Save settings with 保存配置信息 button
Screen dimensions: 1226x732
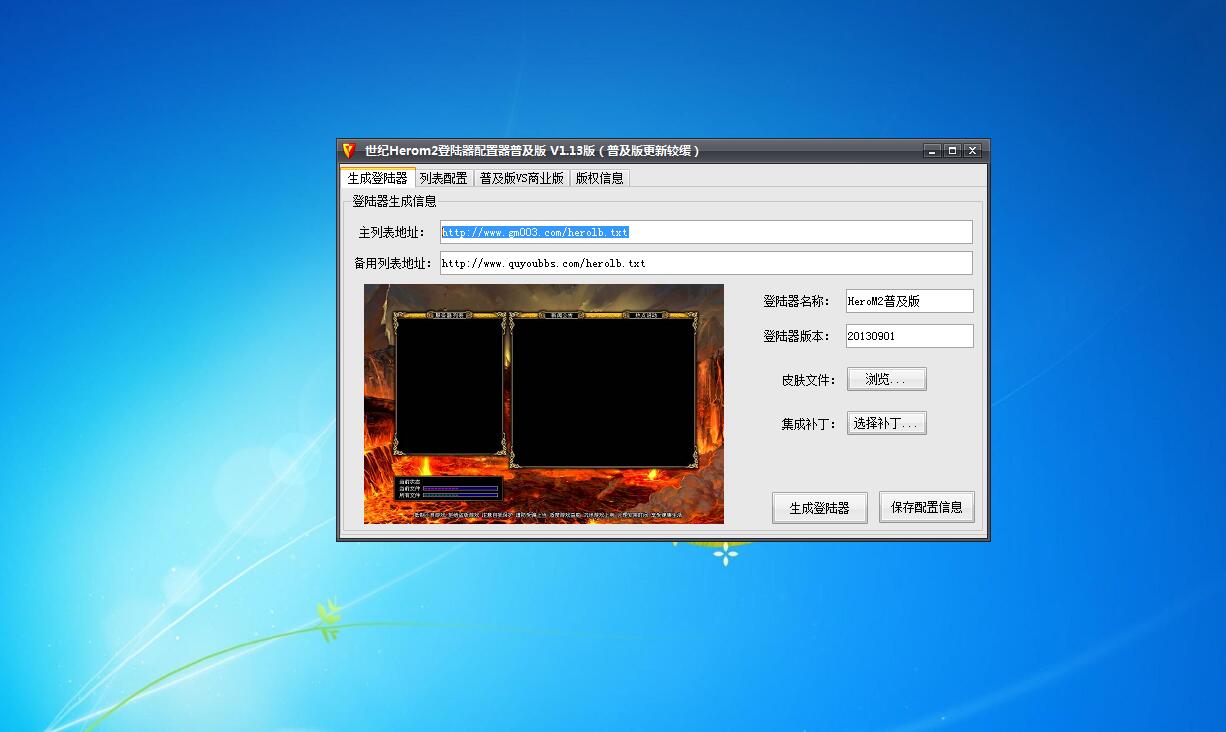926,507
